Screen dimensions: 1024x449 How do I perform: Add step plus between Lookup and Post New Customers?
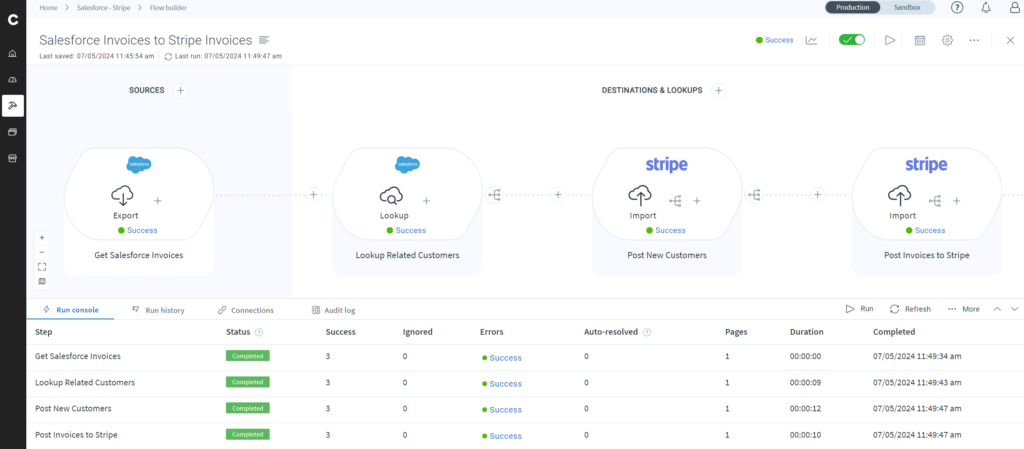pos(558,194)
